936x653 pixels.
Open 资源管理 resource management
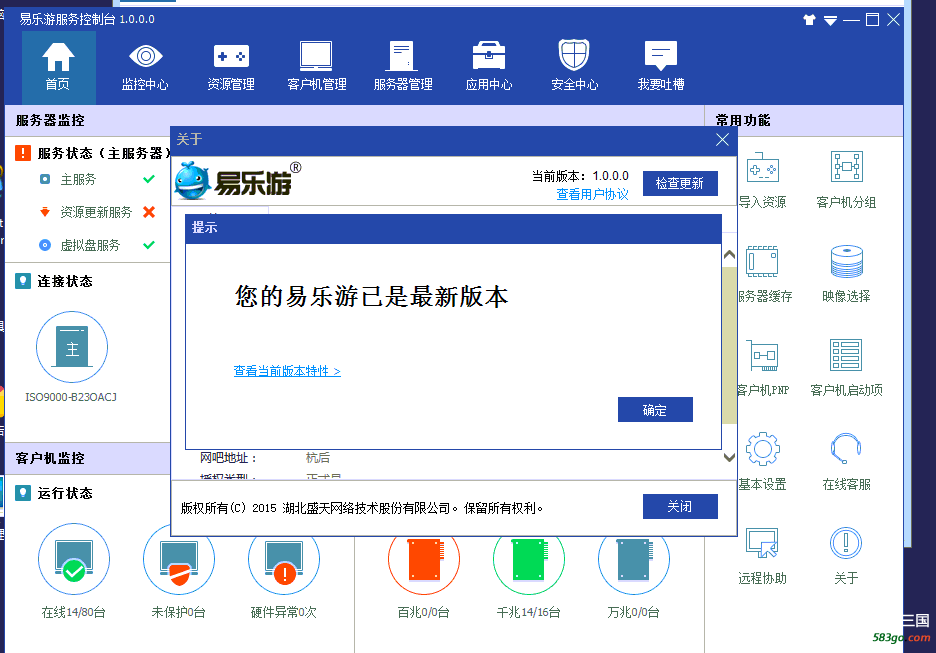pos(231,67)
